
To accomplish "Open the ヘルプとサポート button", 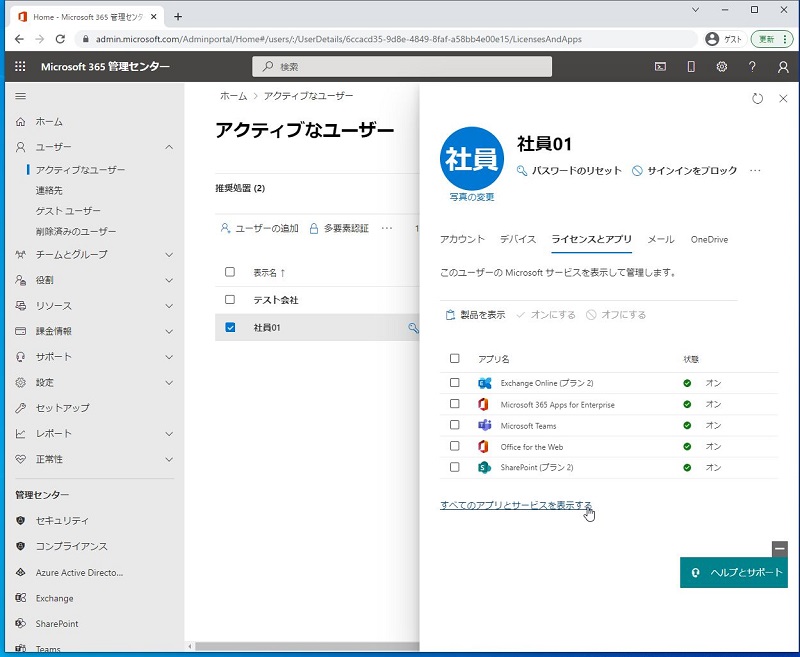I will point(734,572).
